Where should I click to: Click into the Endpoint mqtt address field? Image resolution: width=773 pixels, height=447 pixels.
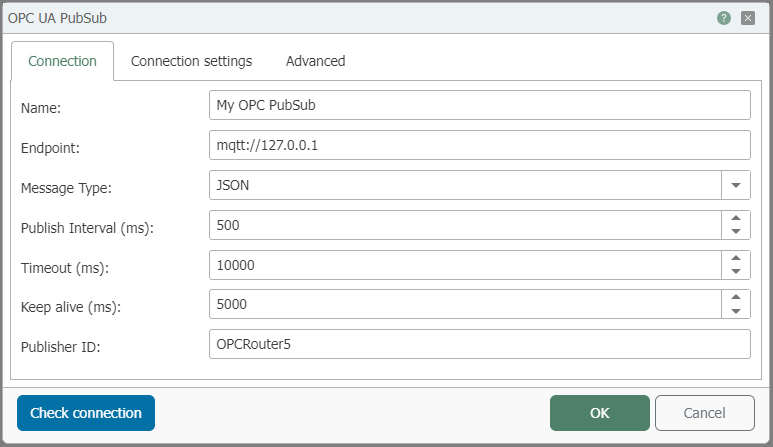pyautogui.click(x=480, y=145)
